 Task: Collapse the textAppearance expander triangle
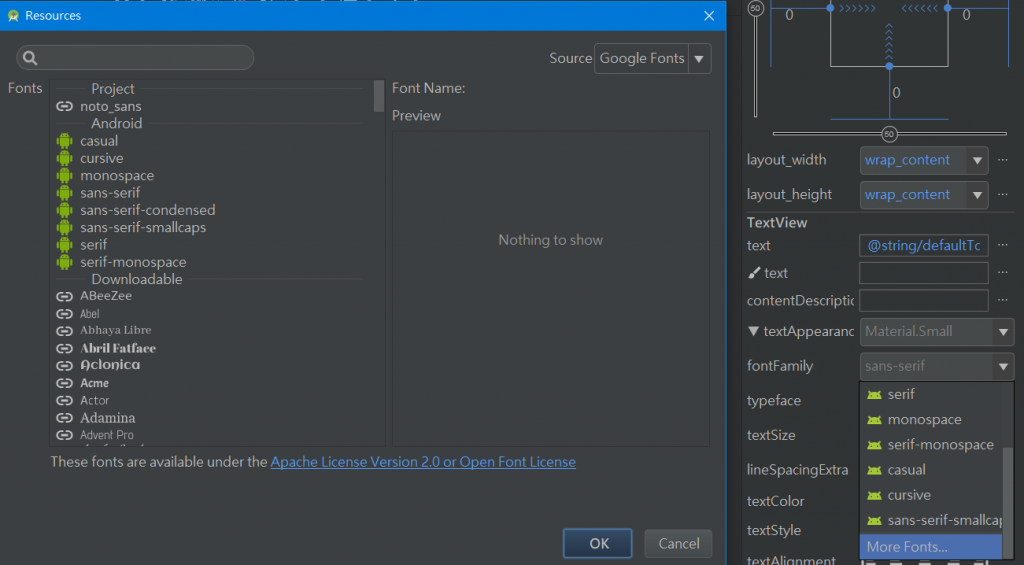pyautogui.click(x=753, y=331)
